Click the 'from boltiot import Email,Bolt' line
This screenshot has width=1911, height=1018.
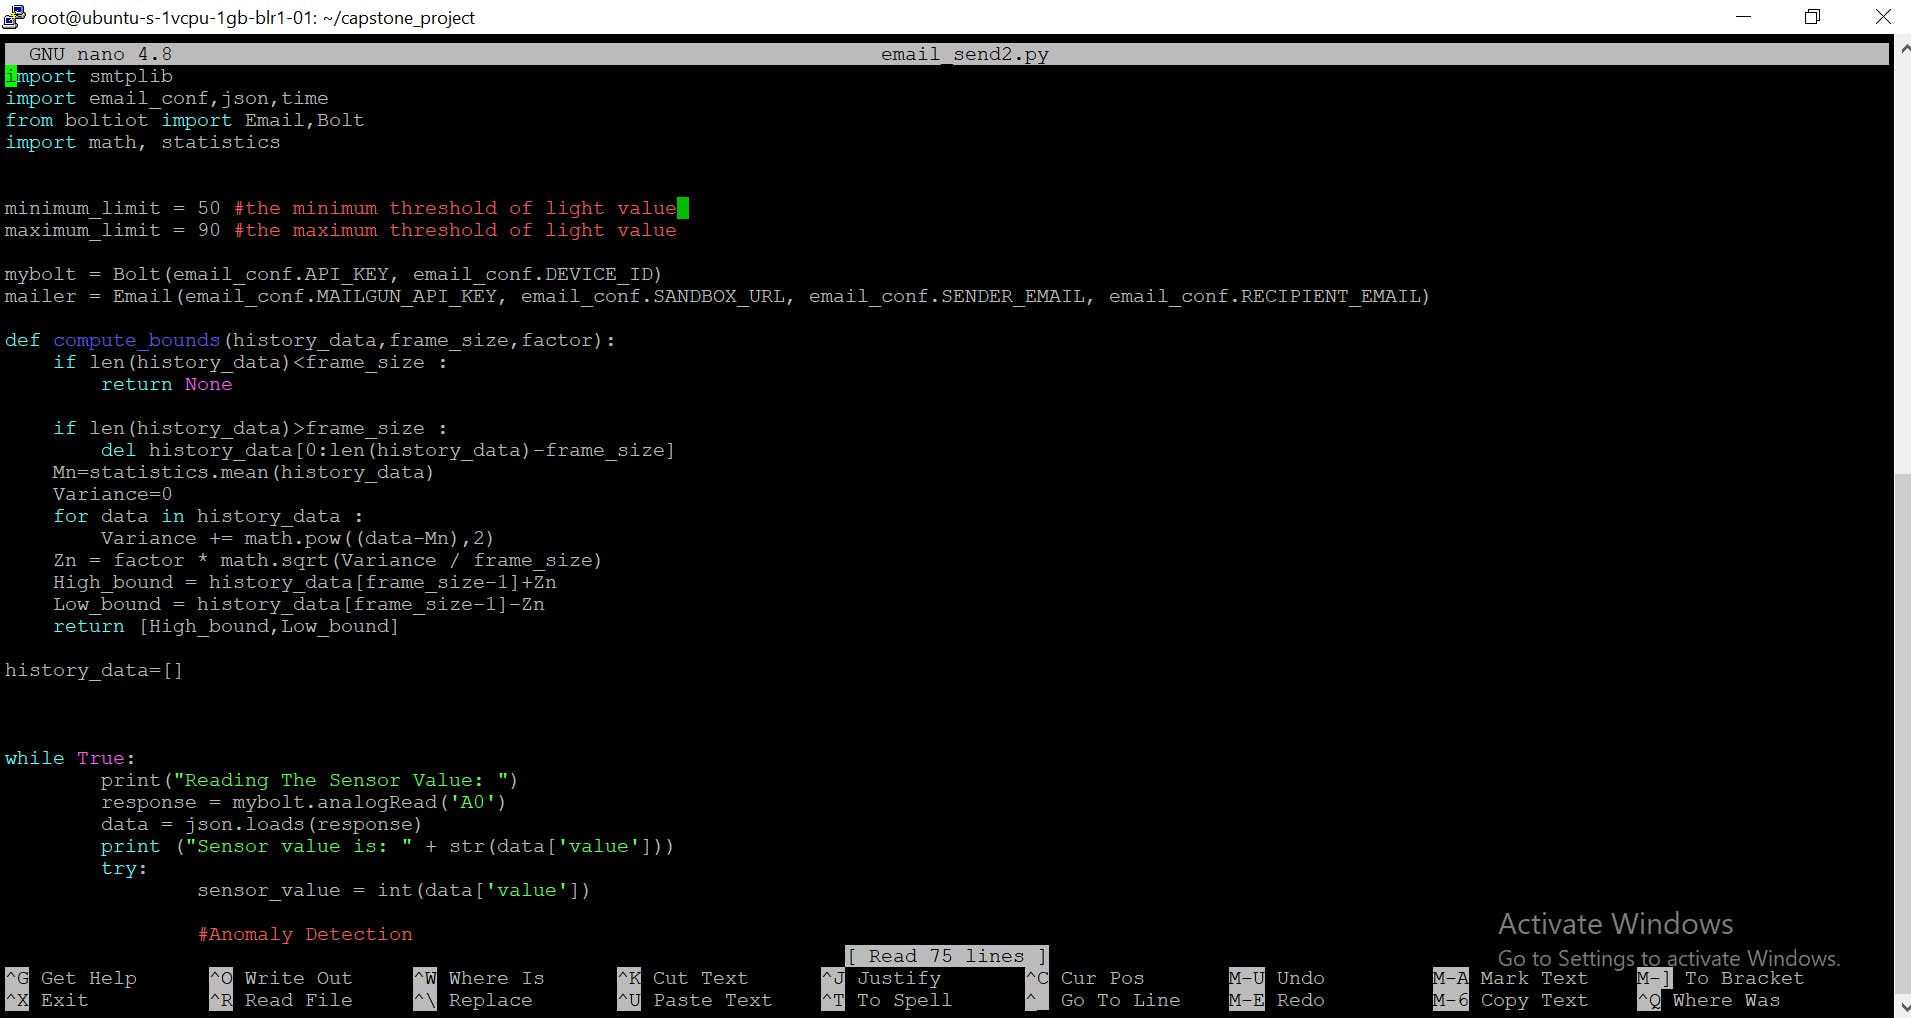point(184,120)
